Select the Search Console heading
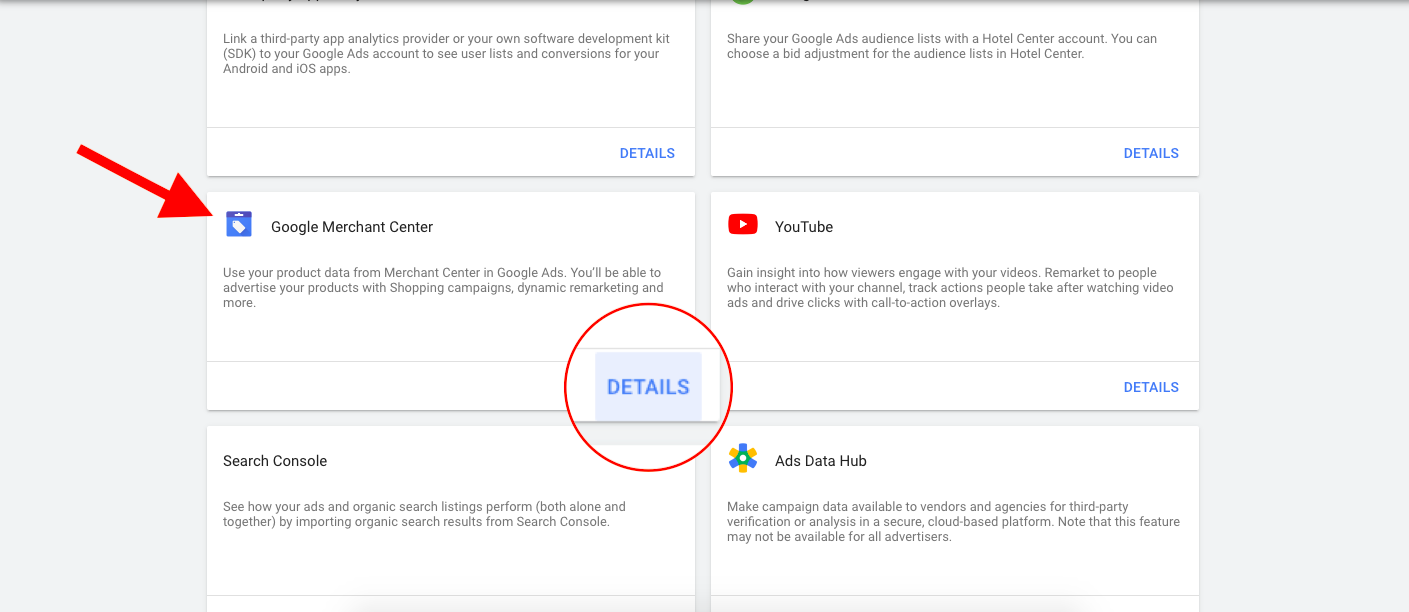This screenshot has width=1409, height=612. [x=275, y=461]
